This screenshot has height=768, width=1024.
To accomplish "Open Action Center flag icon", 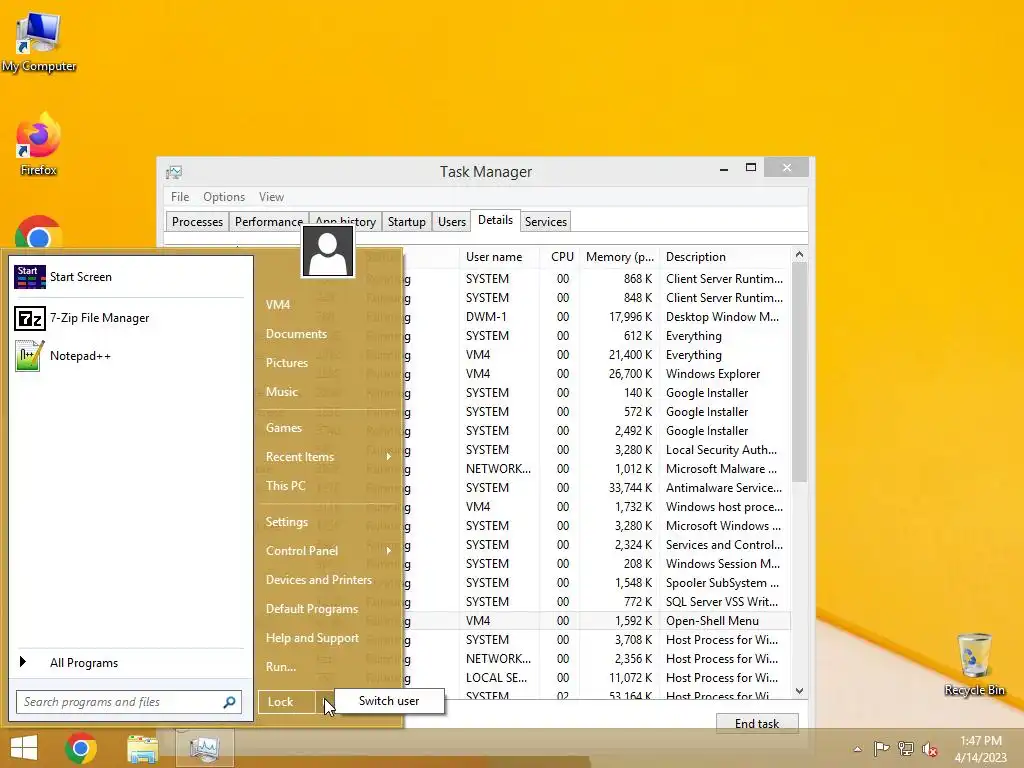I will click(x=881, y=748).
